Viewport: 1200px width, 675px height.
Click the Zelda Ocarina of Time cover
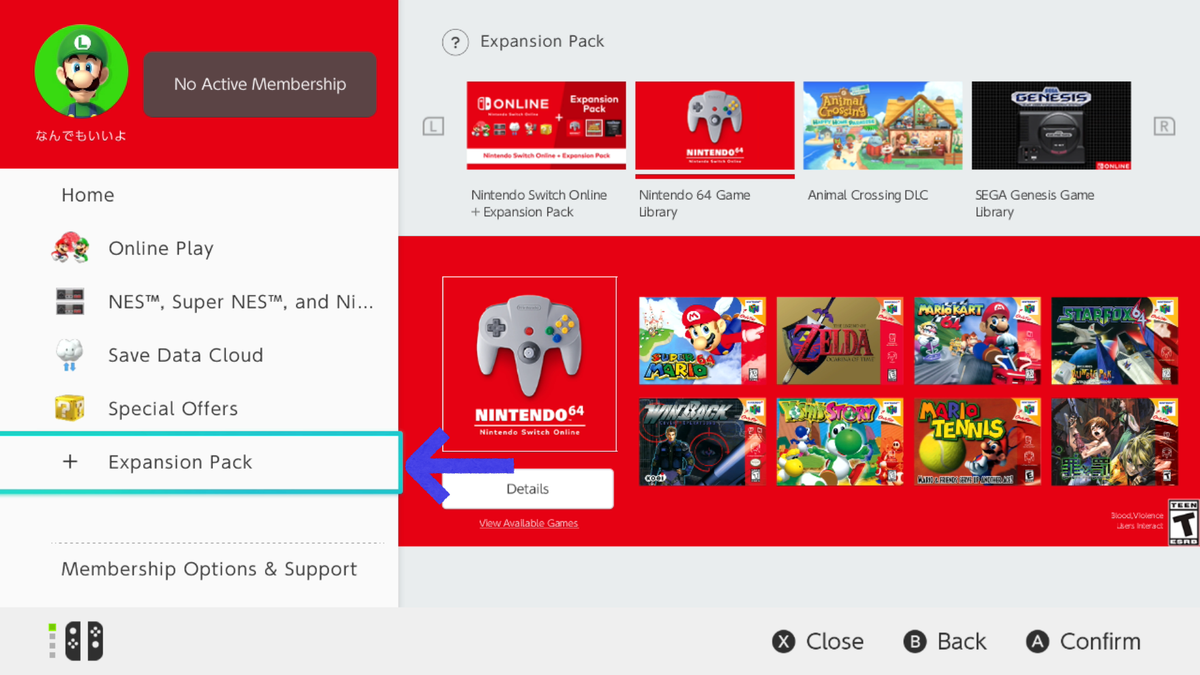point(840,341)
